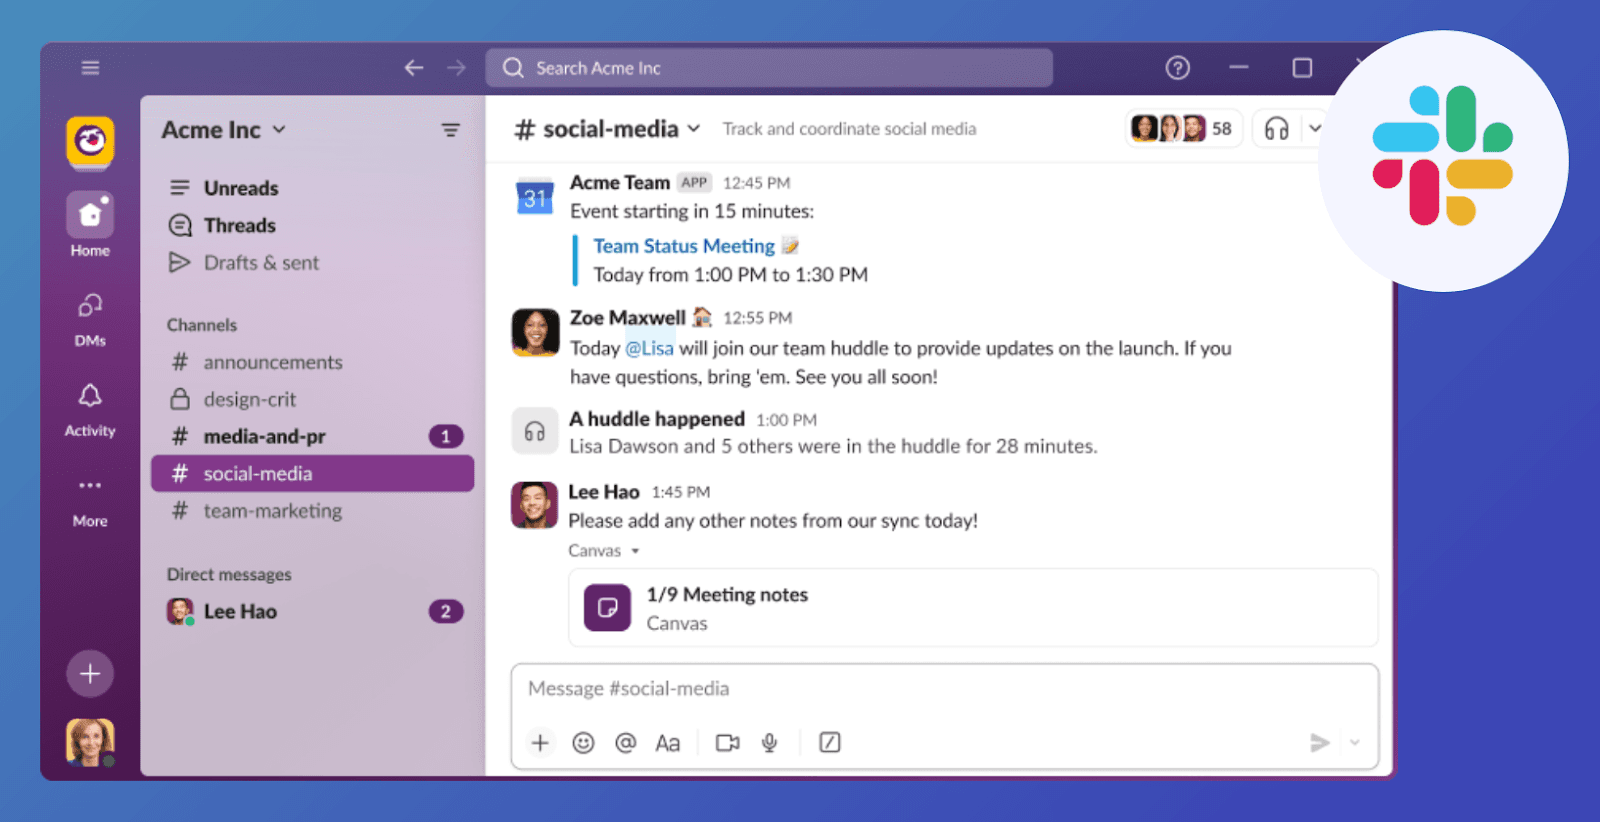This screenshot has height=822, width=1600.
Task: Switch to the Activity tab
Action: pyautogui.click(x=90, y=410)
